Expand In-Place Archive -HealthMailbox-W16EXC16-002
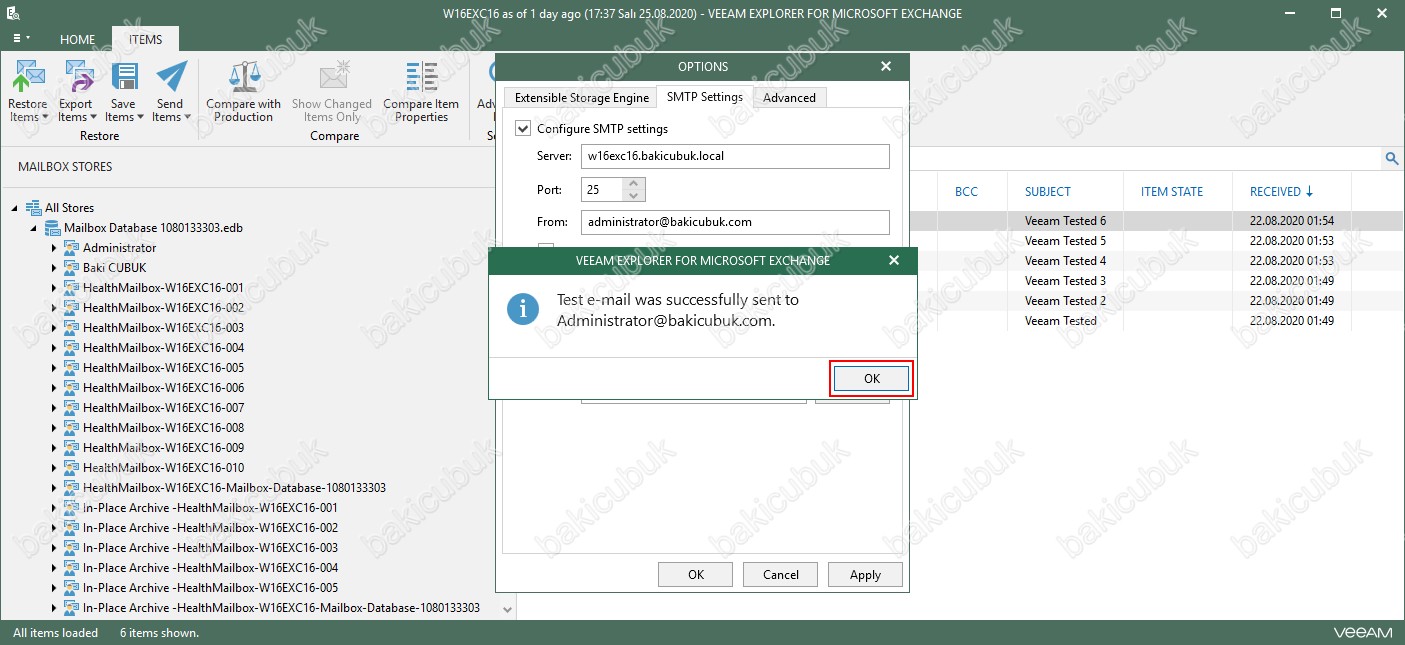The image size is (1405, 645). point(54,528)
